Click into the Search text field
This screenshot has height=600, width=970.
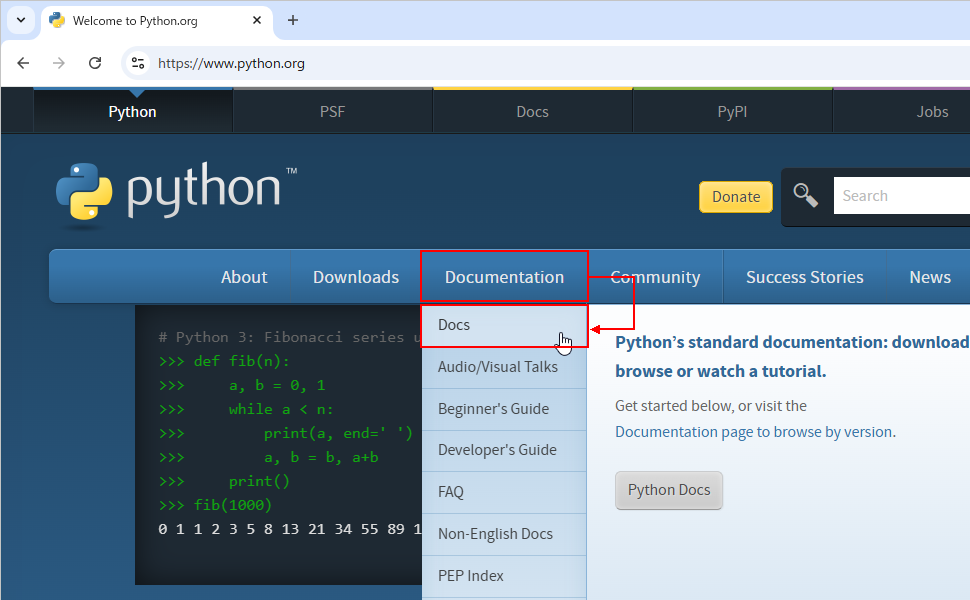[x=902, y=195]
